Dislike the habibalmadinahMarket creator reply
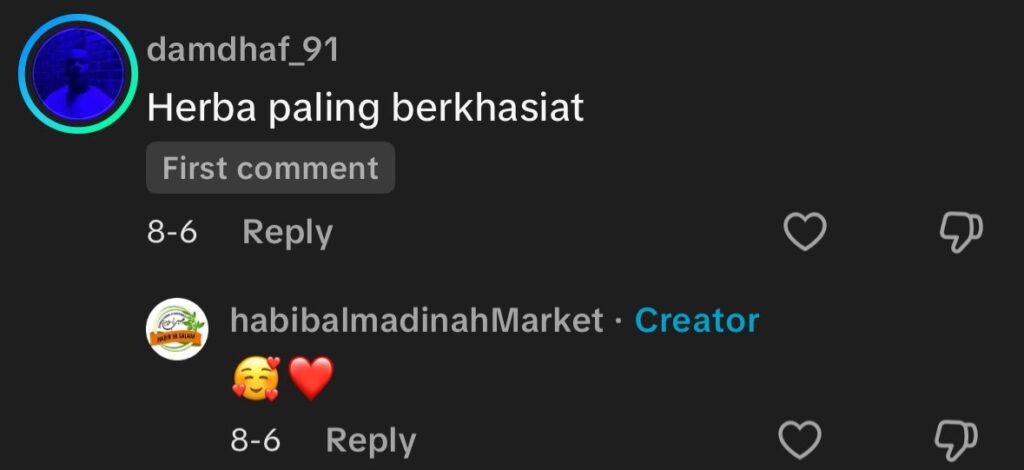 tap(957, 441)
